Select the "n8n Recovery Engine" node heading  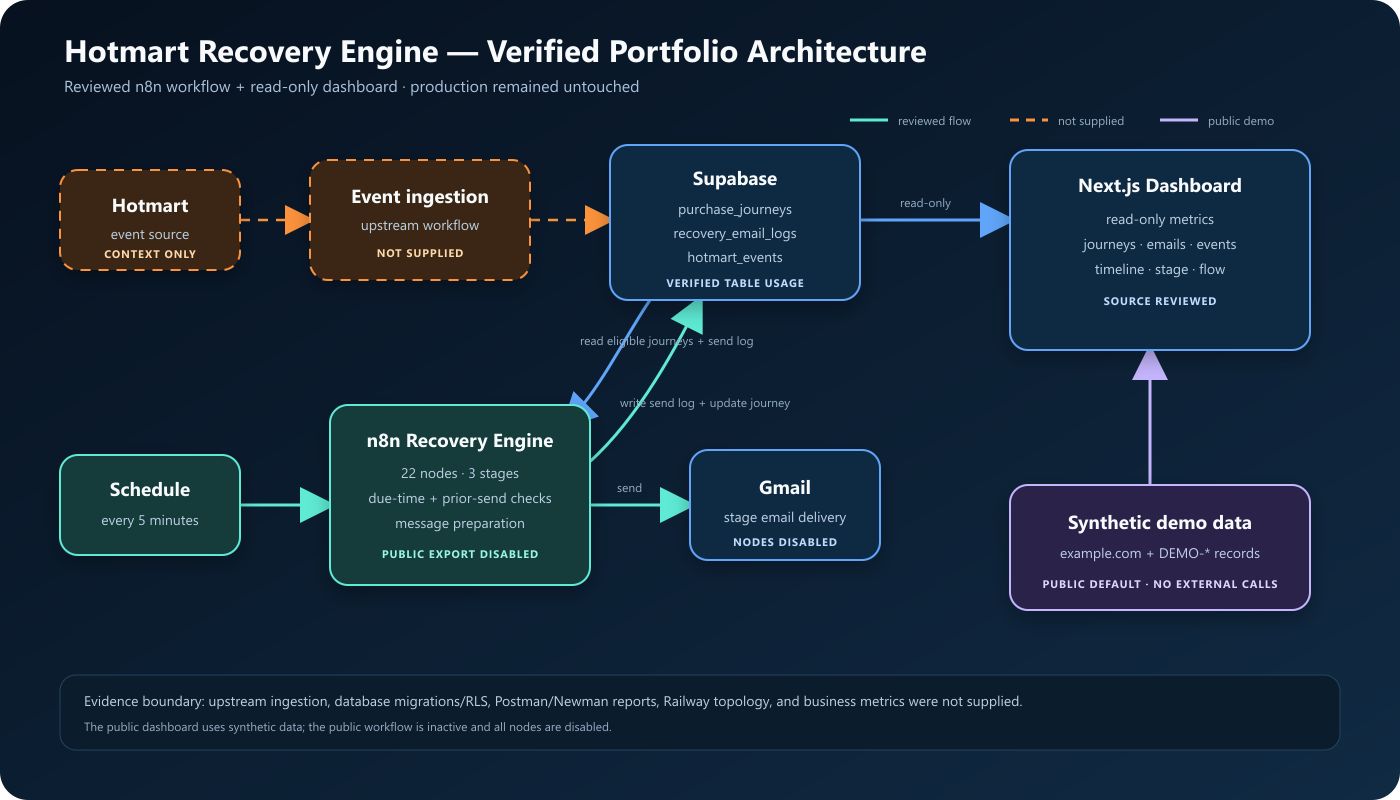click(x=460, y=441)
